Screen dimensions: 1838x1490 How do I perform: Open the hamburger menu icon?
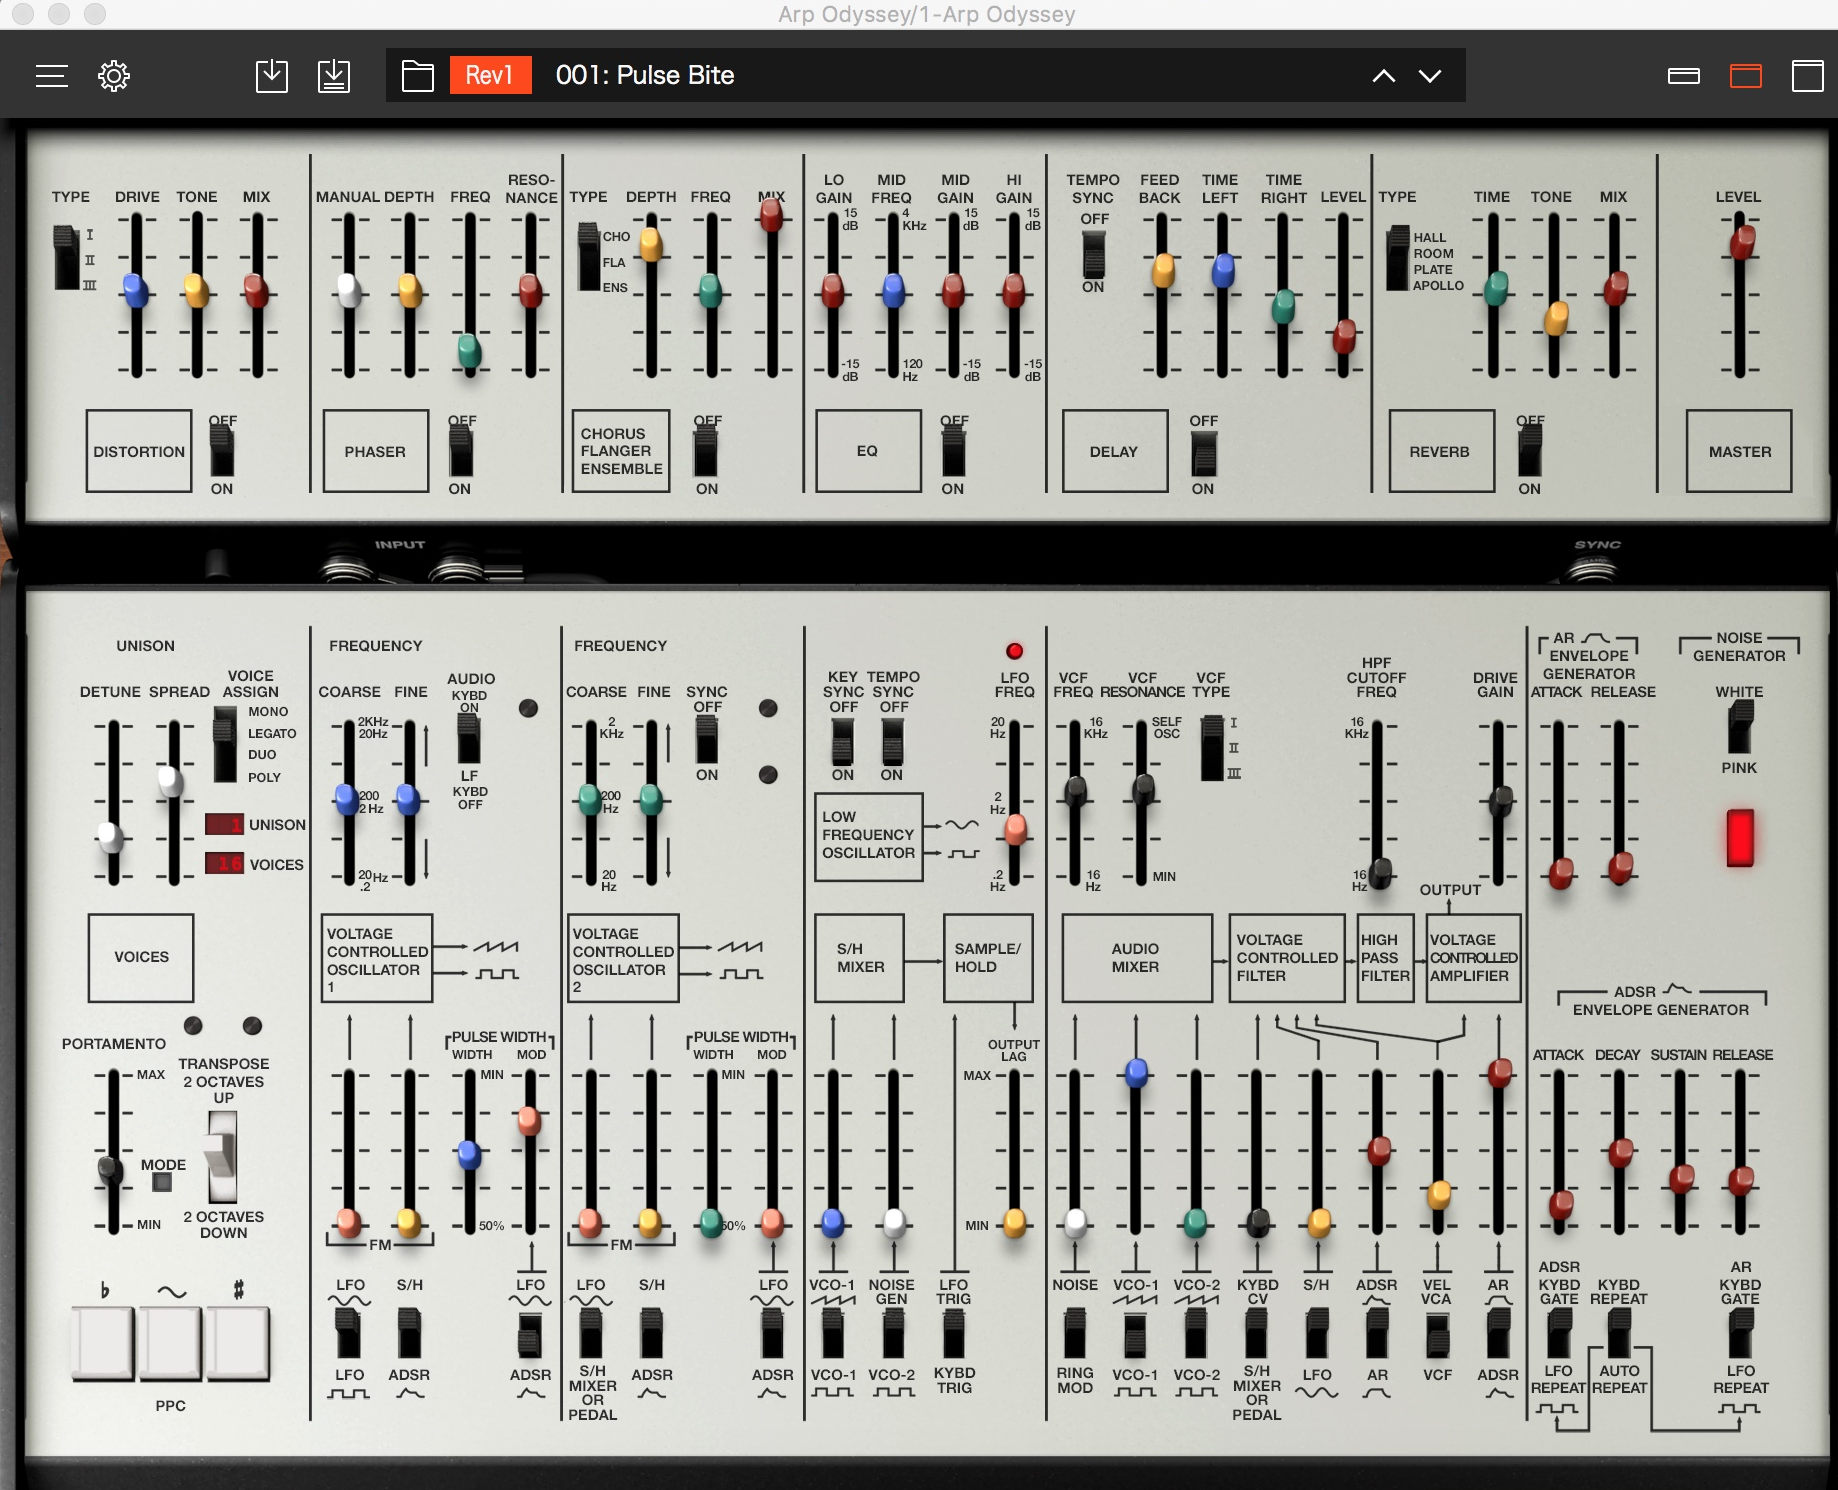tap(52, 76)
